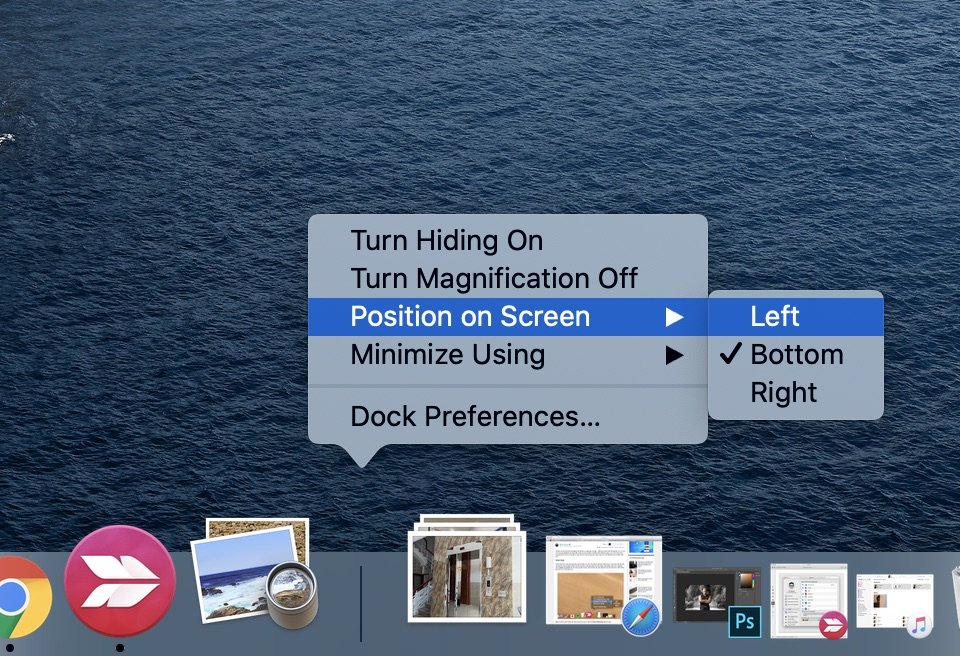
Task: Restore the minimized Skitch window
Action: click(x=809, y=601)
